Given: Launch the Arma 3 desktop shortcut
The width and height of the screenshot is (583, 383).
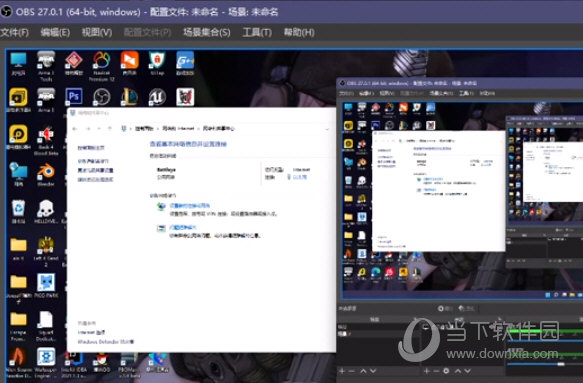Looking at the screenshot, I should click(46, 100).
